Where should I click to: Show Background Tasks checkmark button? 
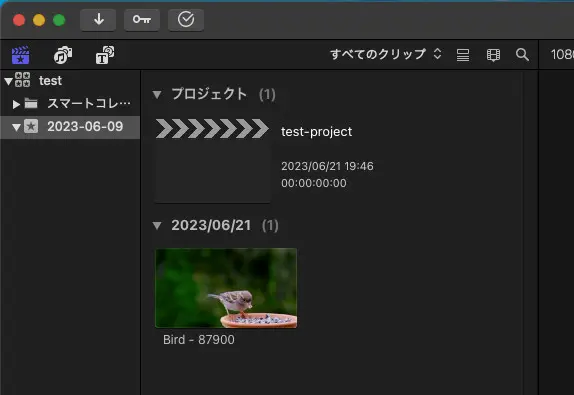[x=186, y=20]
